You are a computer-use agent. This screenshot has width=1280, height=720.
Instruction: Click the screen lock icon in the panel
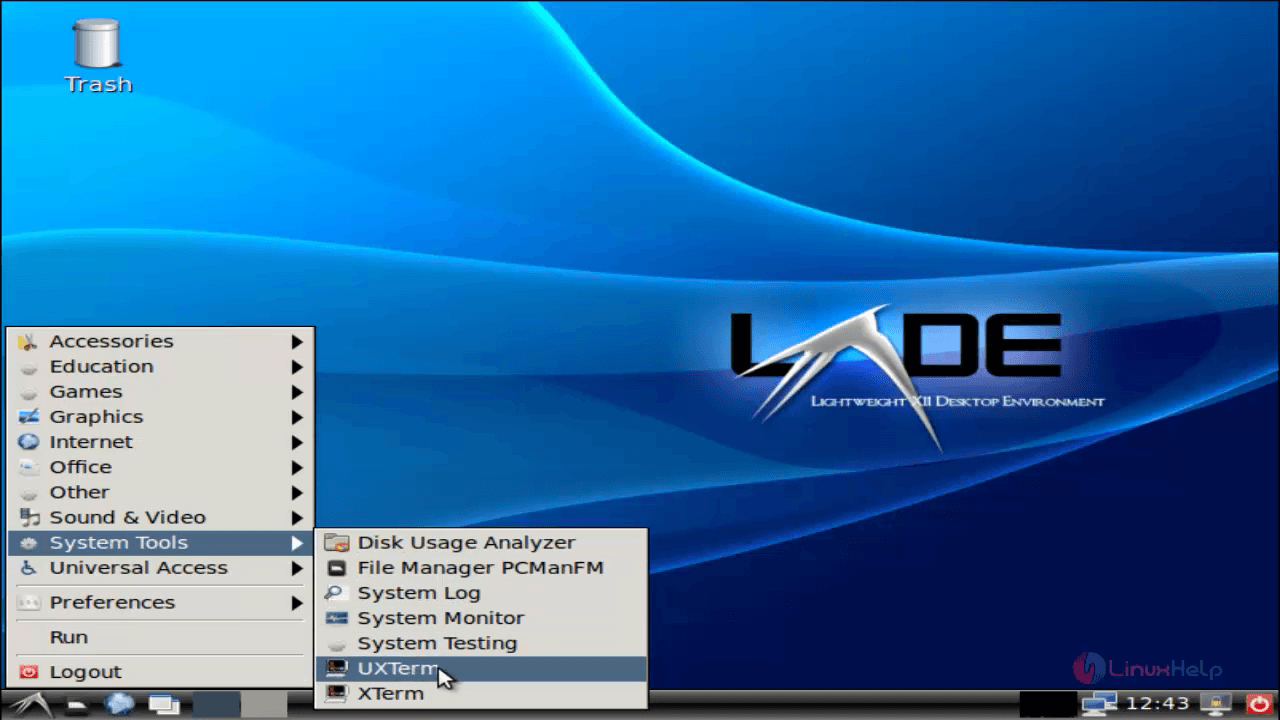[x=1216, y=704]
